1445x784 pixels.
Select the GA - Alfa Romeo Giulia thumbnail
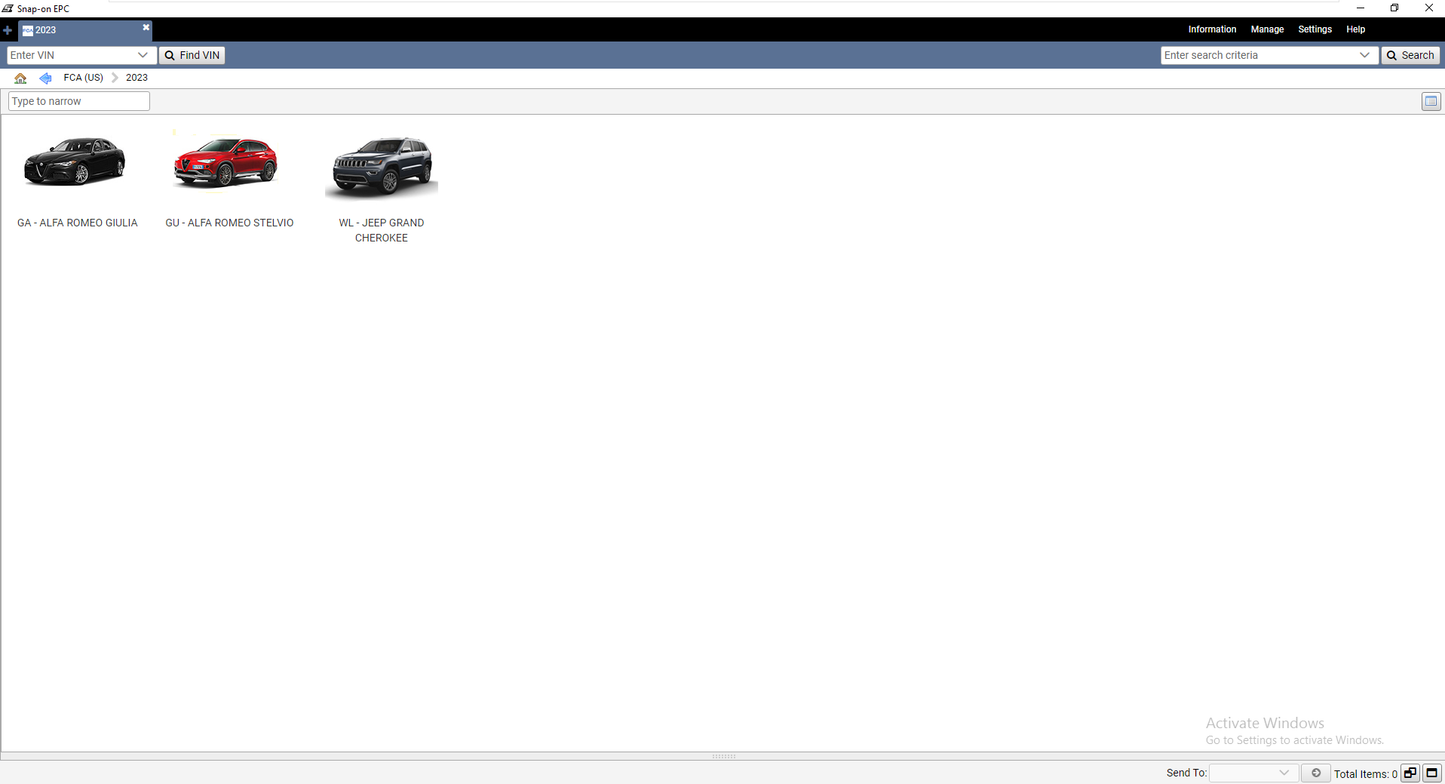click(76, 162)
